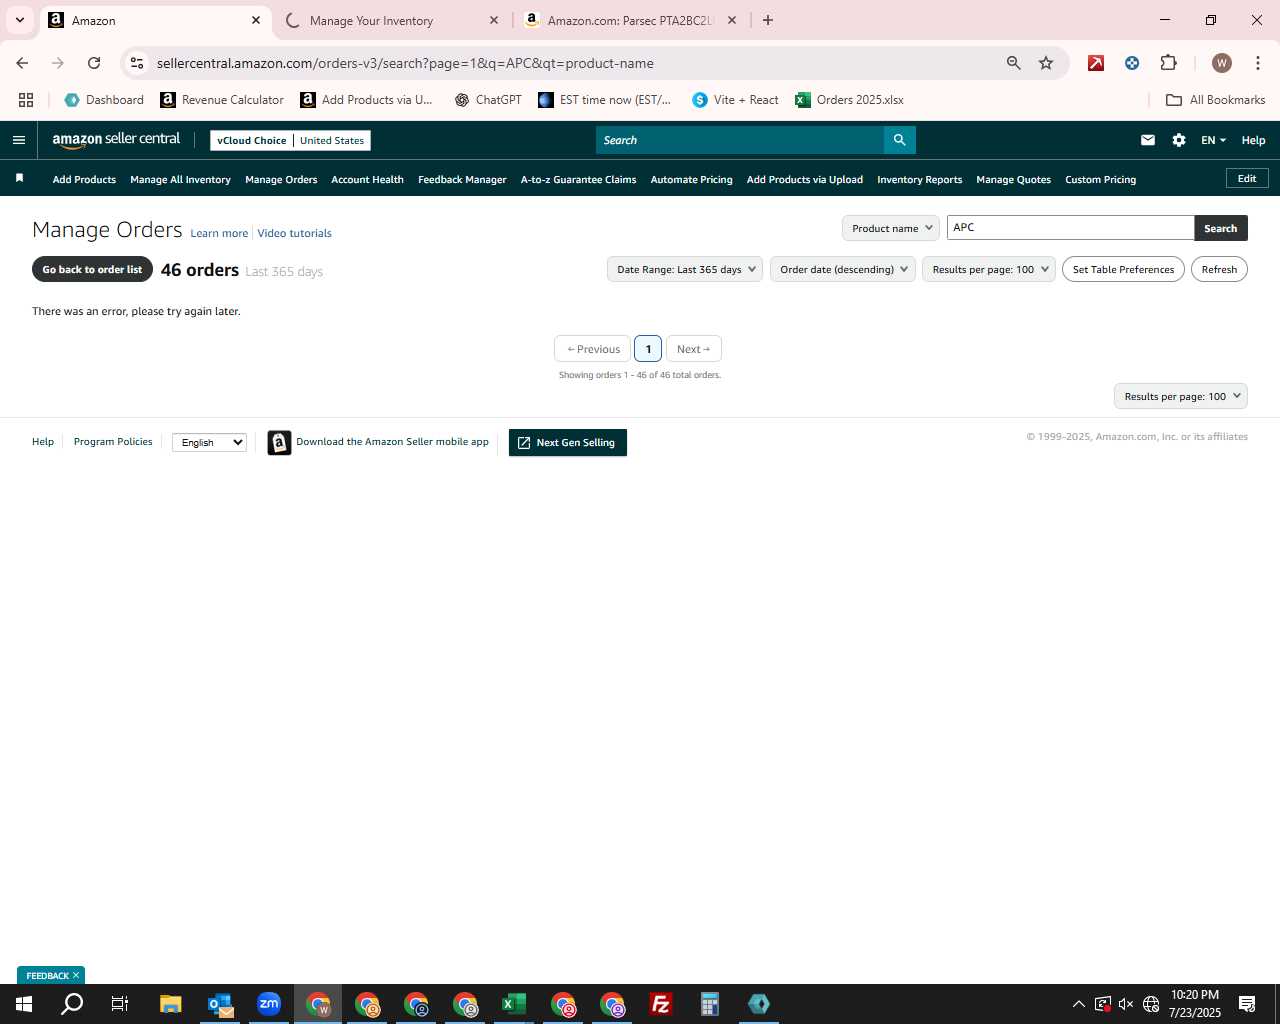Open the settings gear icon
This screenshot has width=1280, height=1024.
click(1179, 140)
